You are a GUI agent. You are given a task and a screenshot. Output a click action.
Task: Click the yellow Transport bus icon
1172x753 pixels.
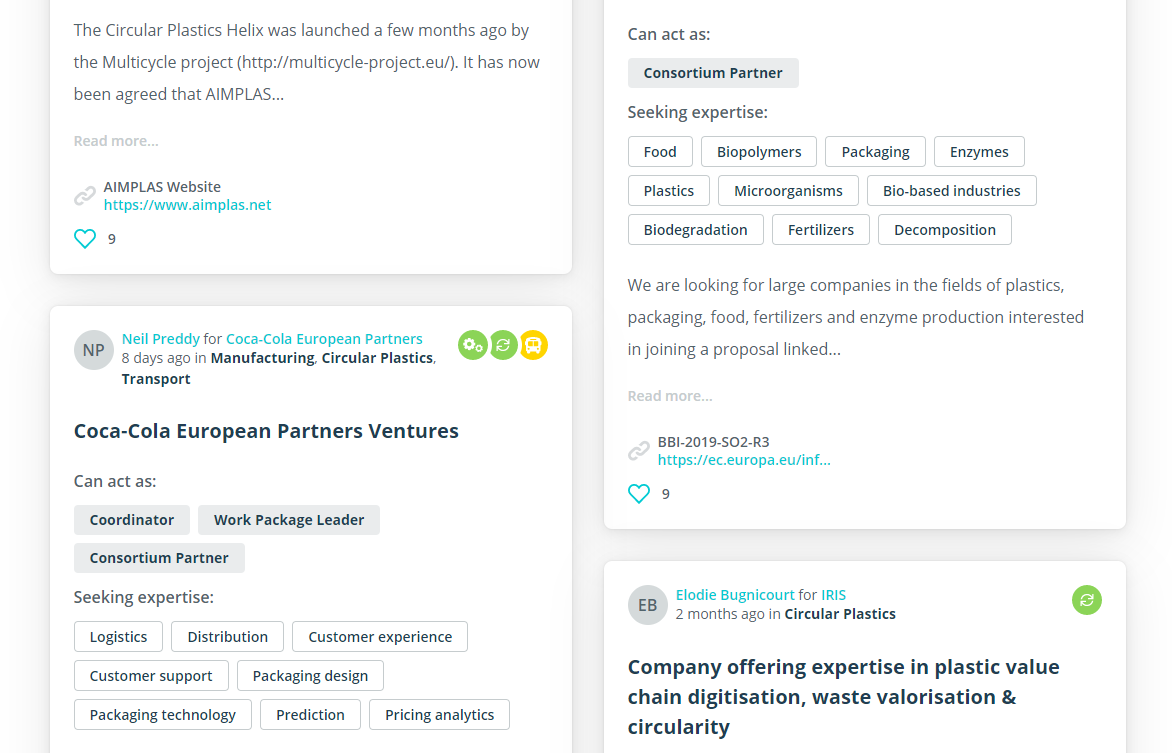[x=534, y=345]
